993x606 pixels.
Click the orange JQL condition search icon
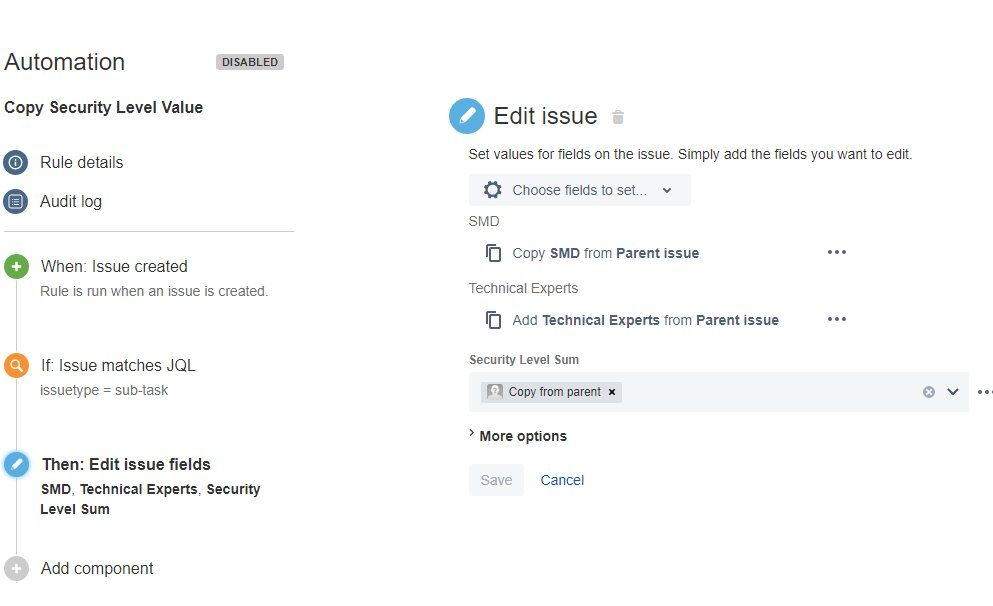pos(15,365)
